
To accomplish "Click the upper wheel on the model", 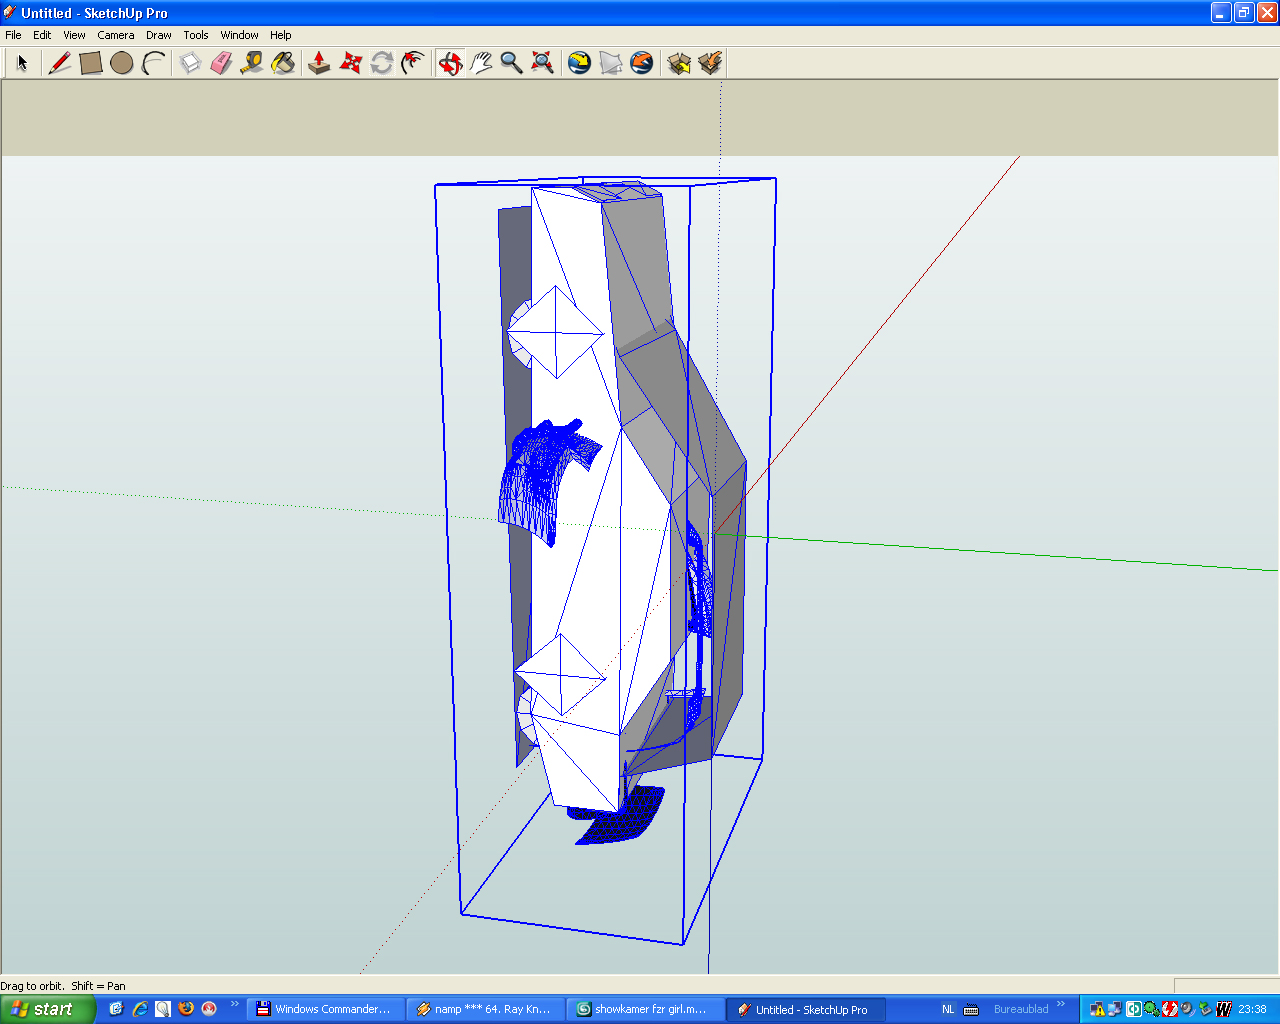I will pyautogui.click(x=555, y=333).
